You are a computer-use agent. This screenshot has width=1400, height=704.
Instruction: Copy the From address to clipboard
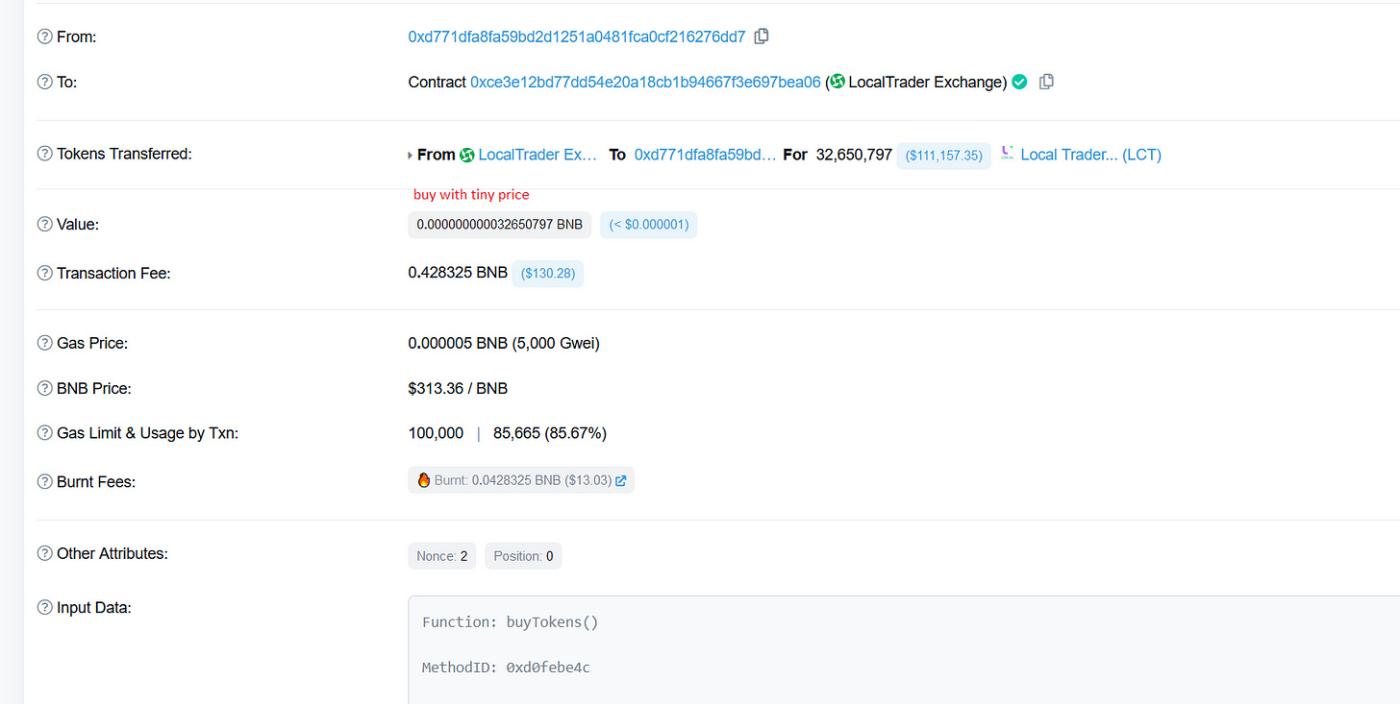[x=762, y=37]
